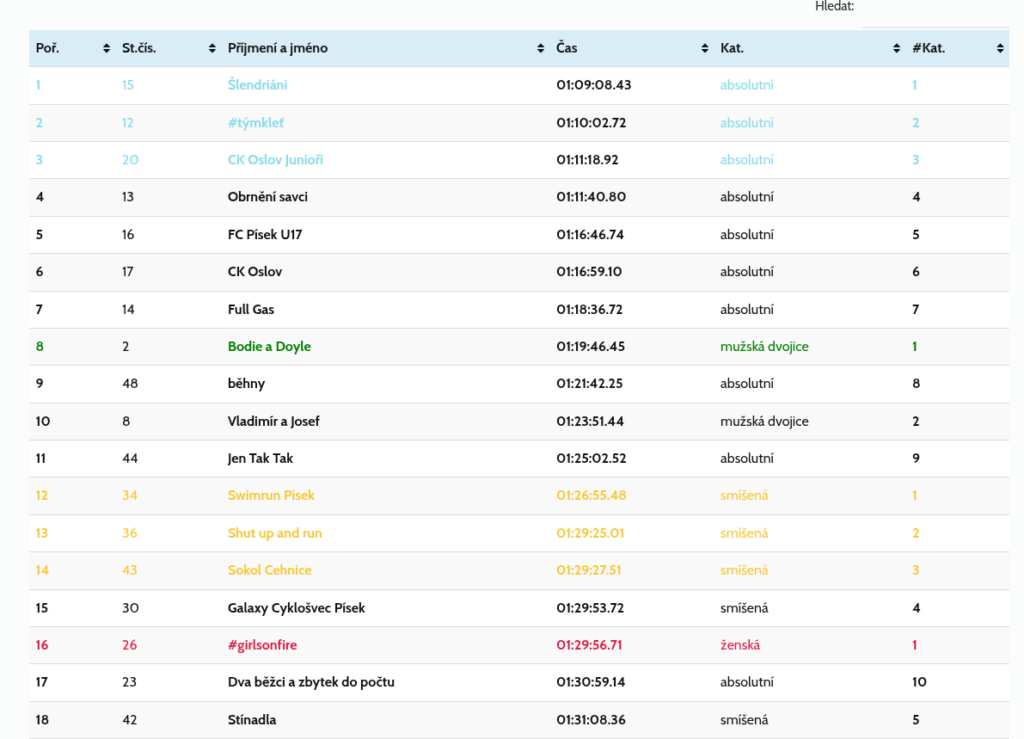
Task: Click time 01:29:25.01
Action: click(x=590, y=533)
